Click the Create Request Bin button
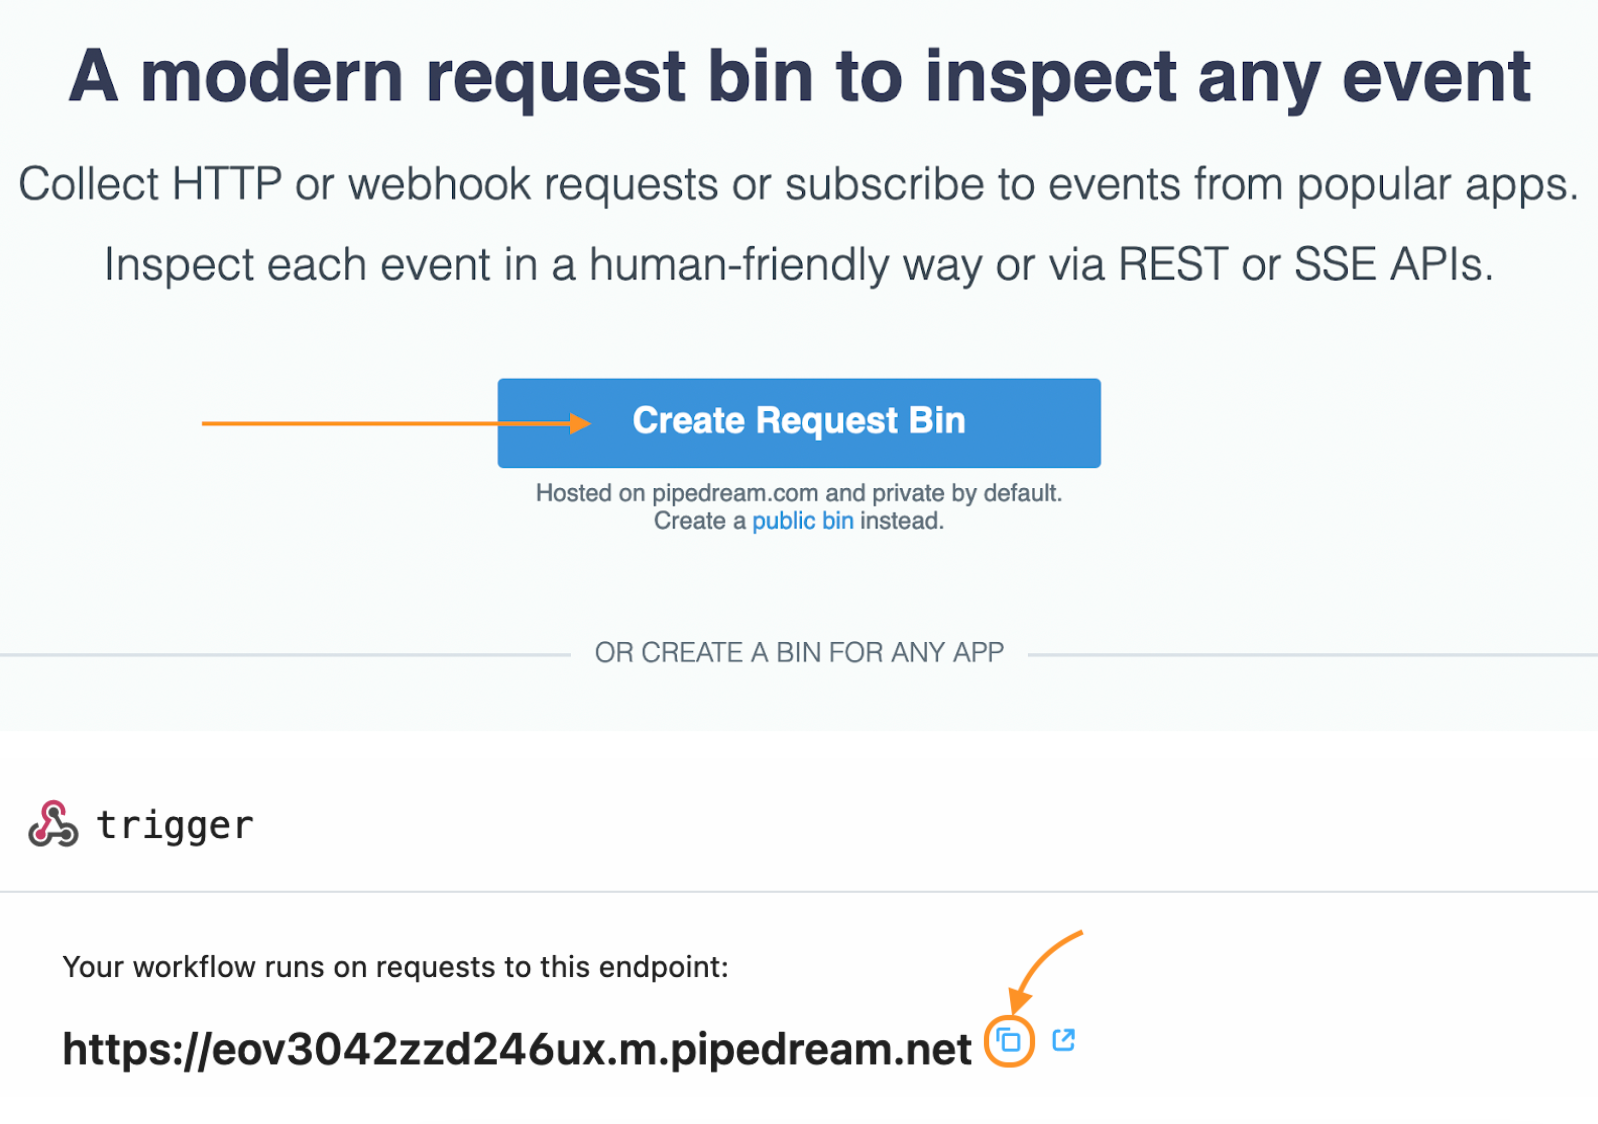Image resolution: width=1598 pixels, height=1124 pixels. [x=798, y=422]
